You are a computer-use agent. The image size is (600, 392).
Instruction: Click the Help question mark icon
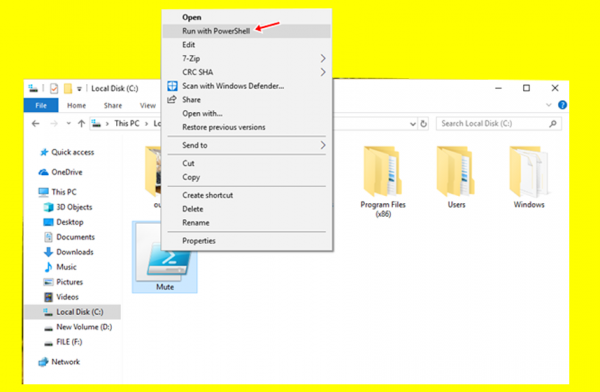[x=562, y=105]
